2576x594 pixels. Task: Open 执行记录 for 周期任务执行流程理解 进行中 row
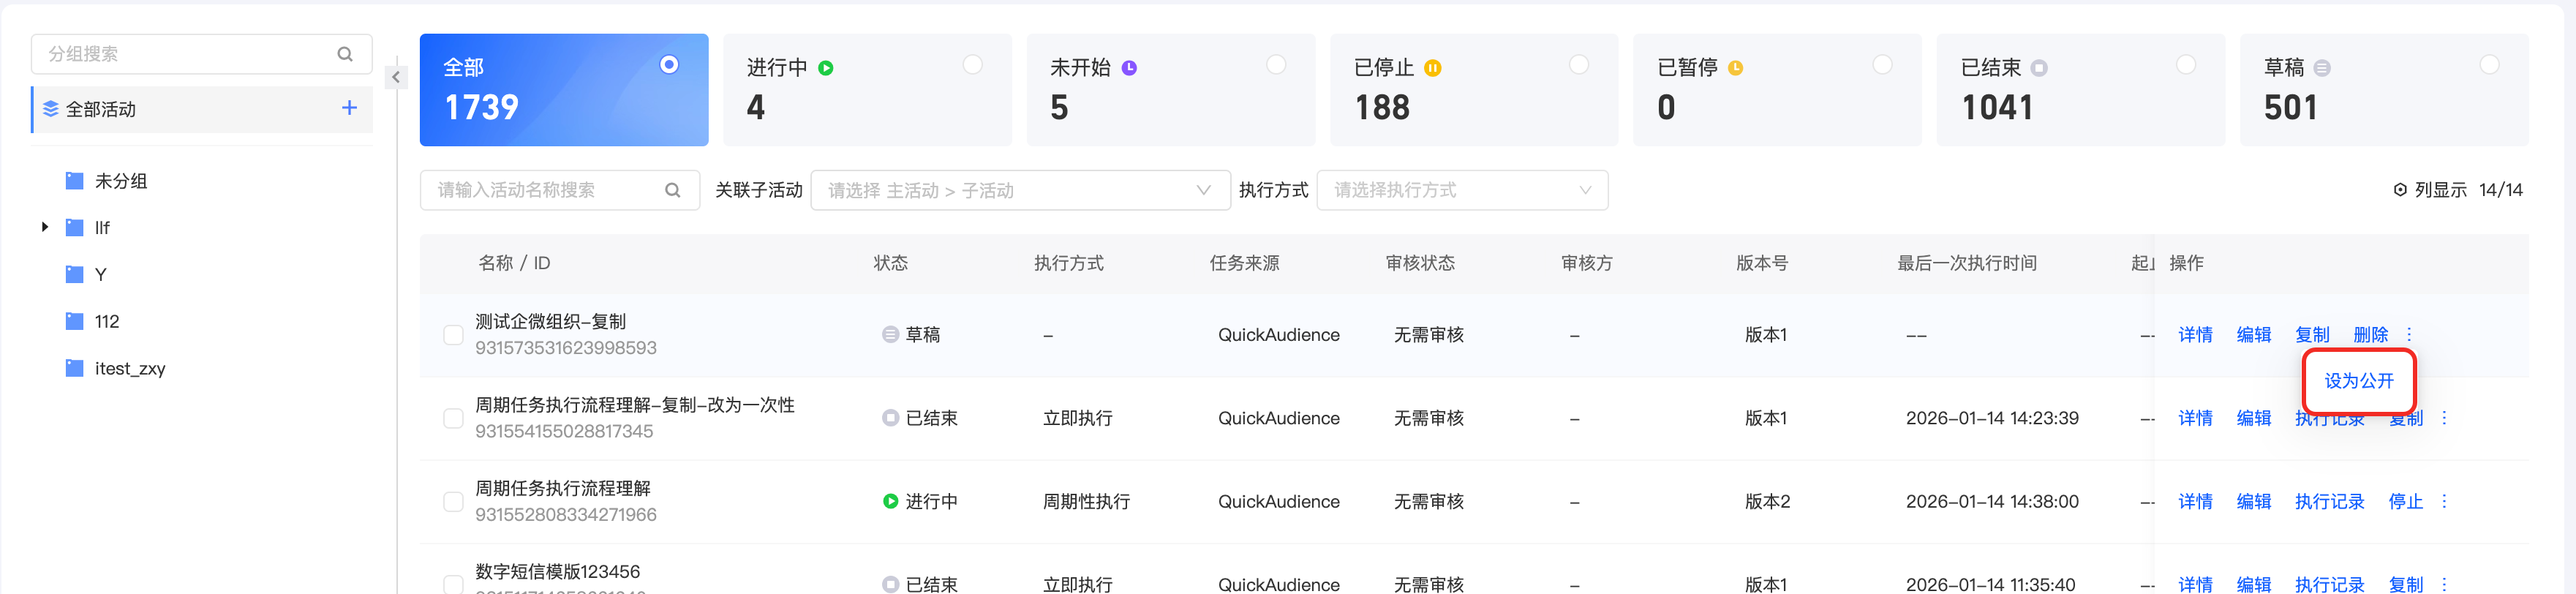[2329, 501]
